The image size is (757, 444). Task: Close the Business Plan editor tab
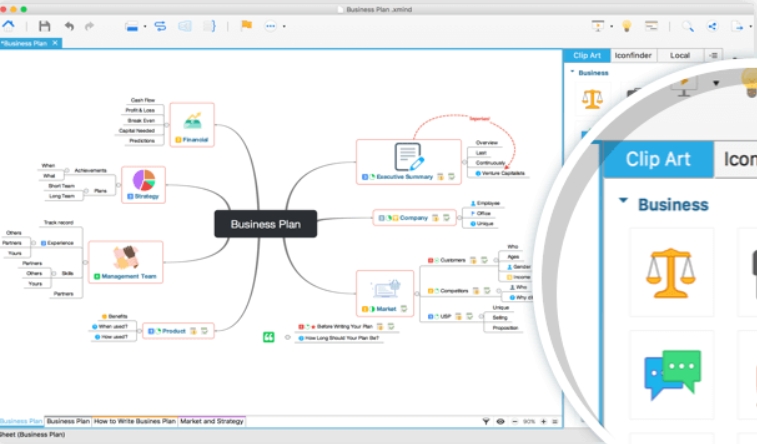[x=56, y=43]
